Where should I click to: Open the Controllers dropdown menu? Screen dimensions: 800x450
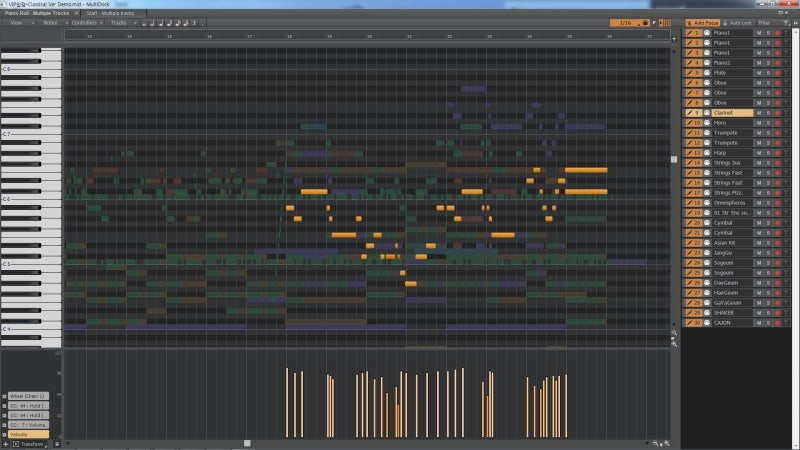87,23
